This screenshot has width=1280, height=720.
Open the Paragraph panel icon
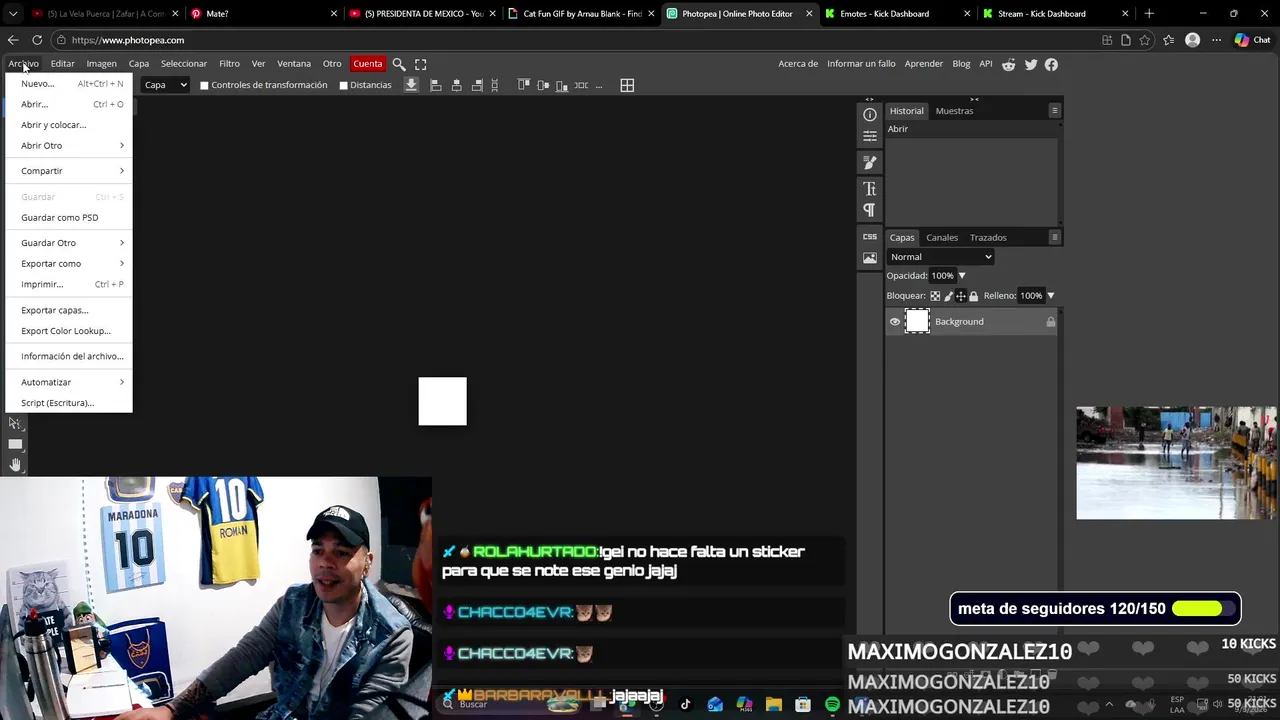(x=870, y=210)
